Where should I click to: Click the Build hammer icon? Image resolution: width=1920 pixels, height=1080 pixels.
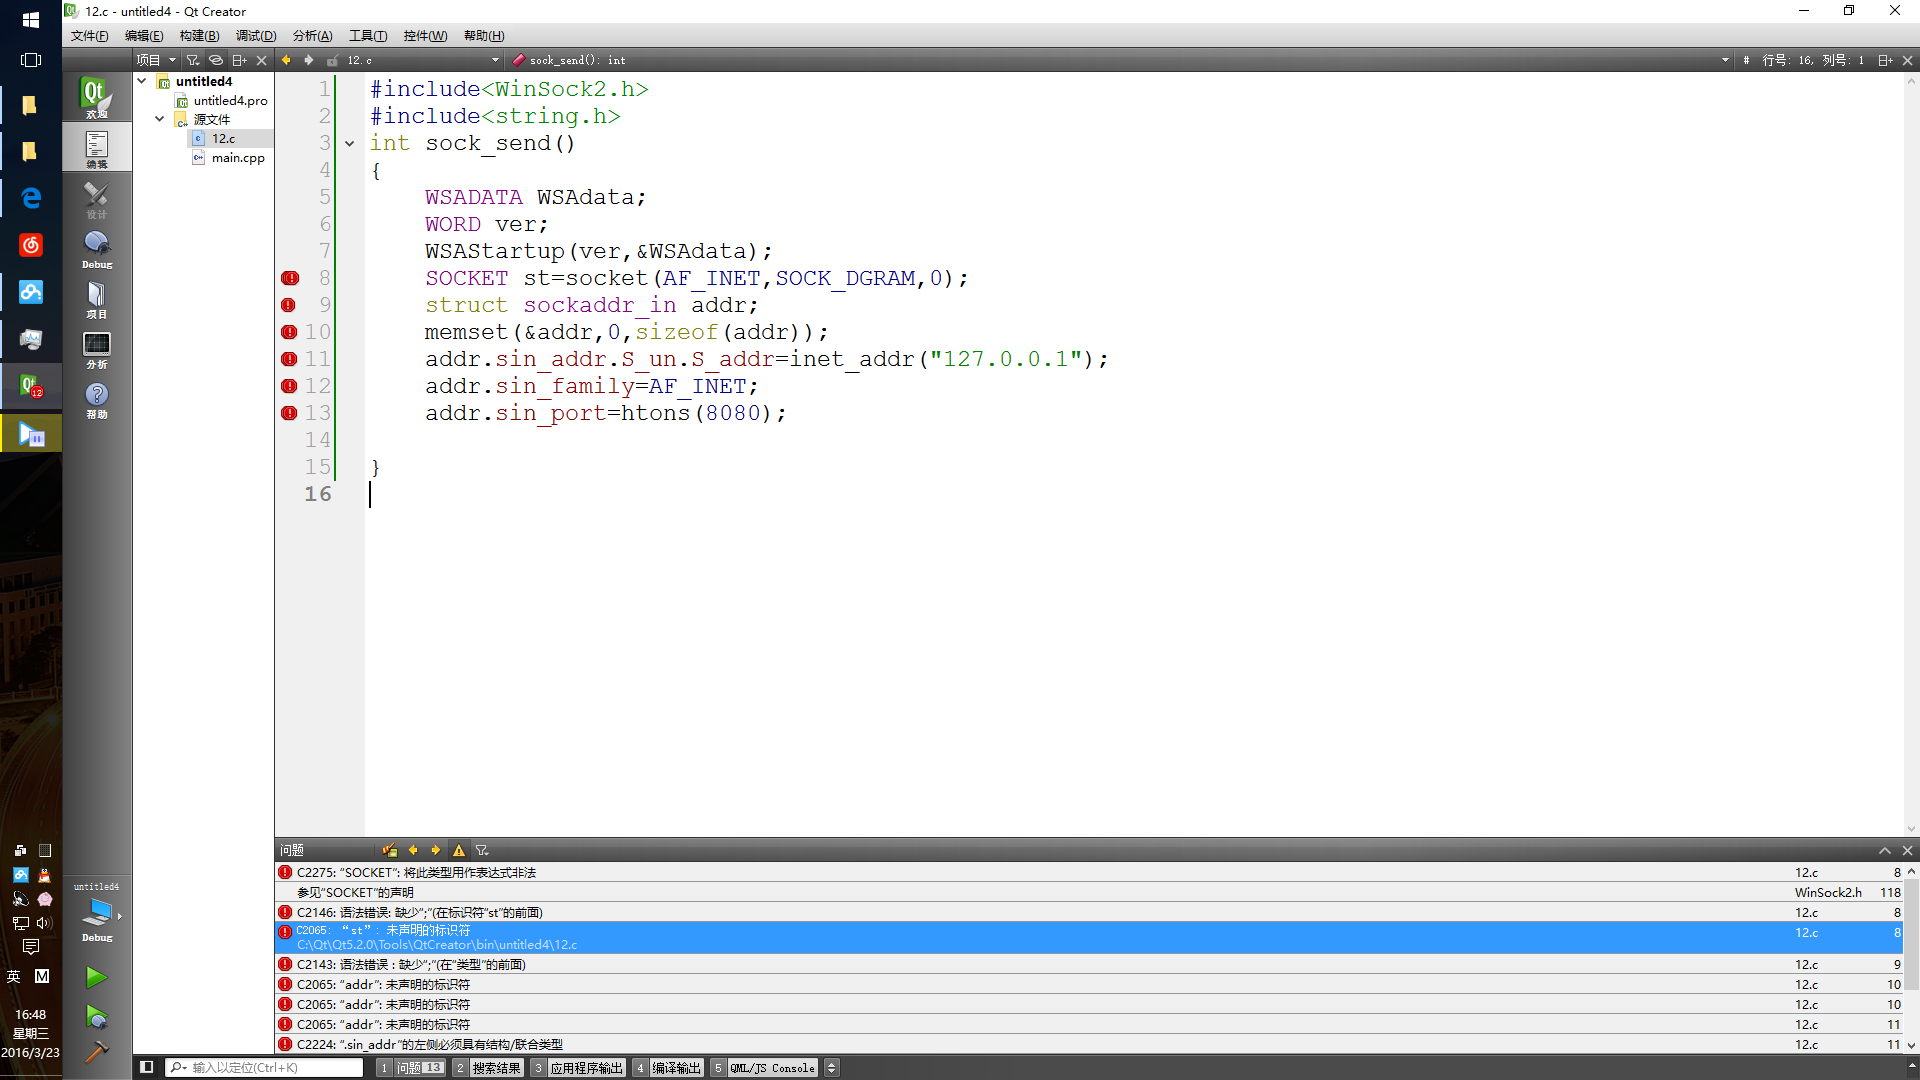[x=96, y=1051]
